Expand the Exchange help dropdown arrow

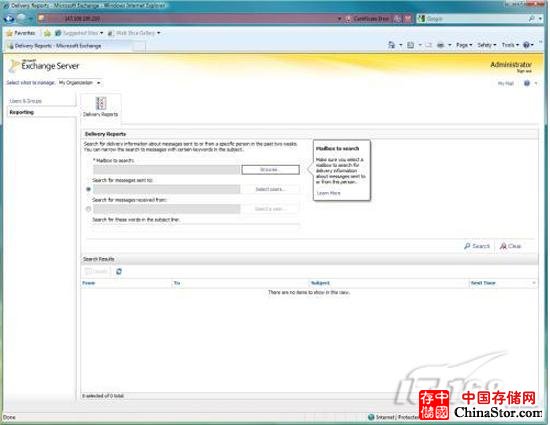[536, 83]
